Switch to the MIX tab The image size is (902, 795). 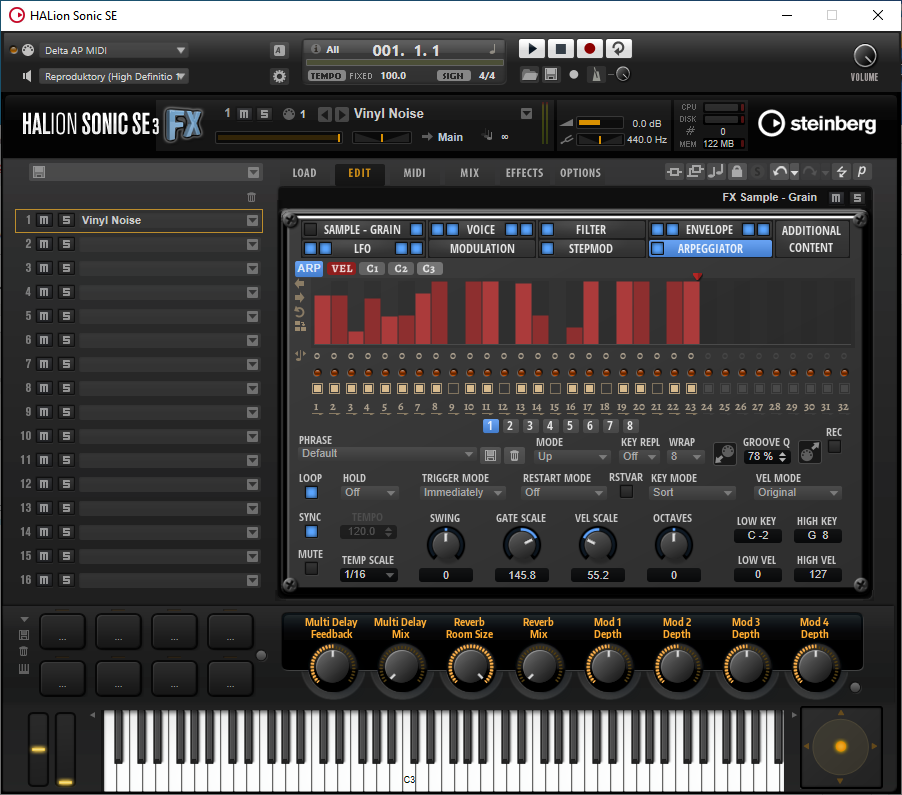click(x=469, y=173)
